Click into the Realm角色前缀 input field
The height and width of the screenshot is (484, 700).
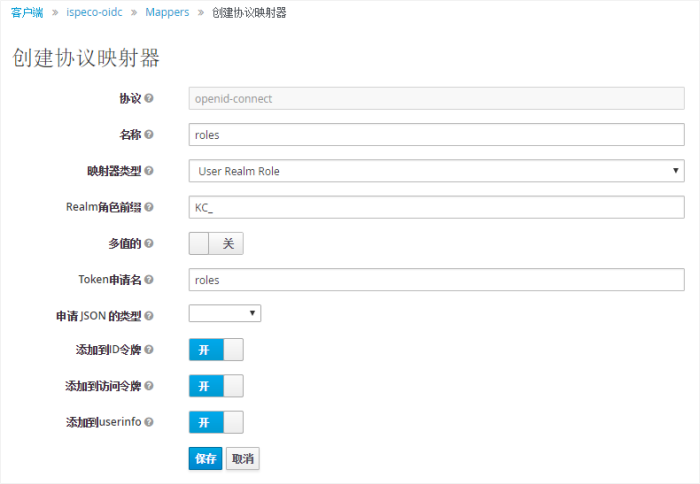[x=436, y=207]
